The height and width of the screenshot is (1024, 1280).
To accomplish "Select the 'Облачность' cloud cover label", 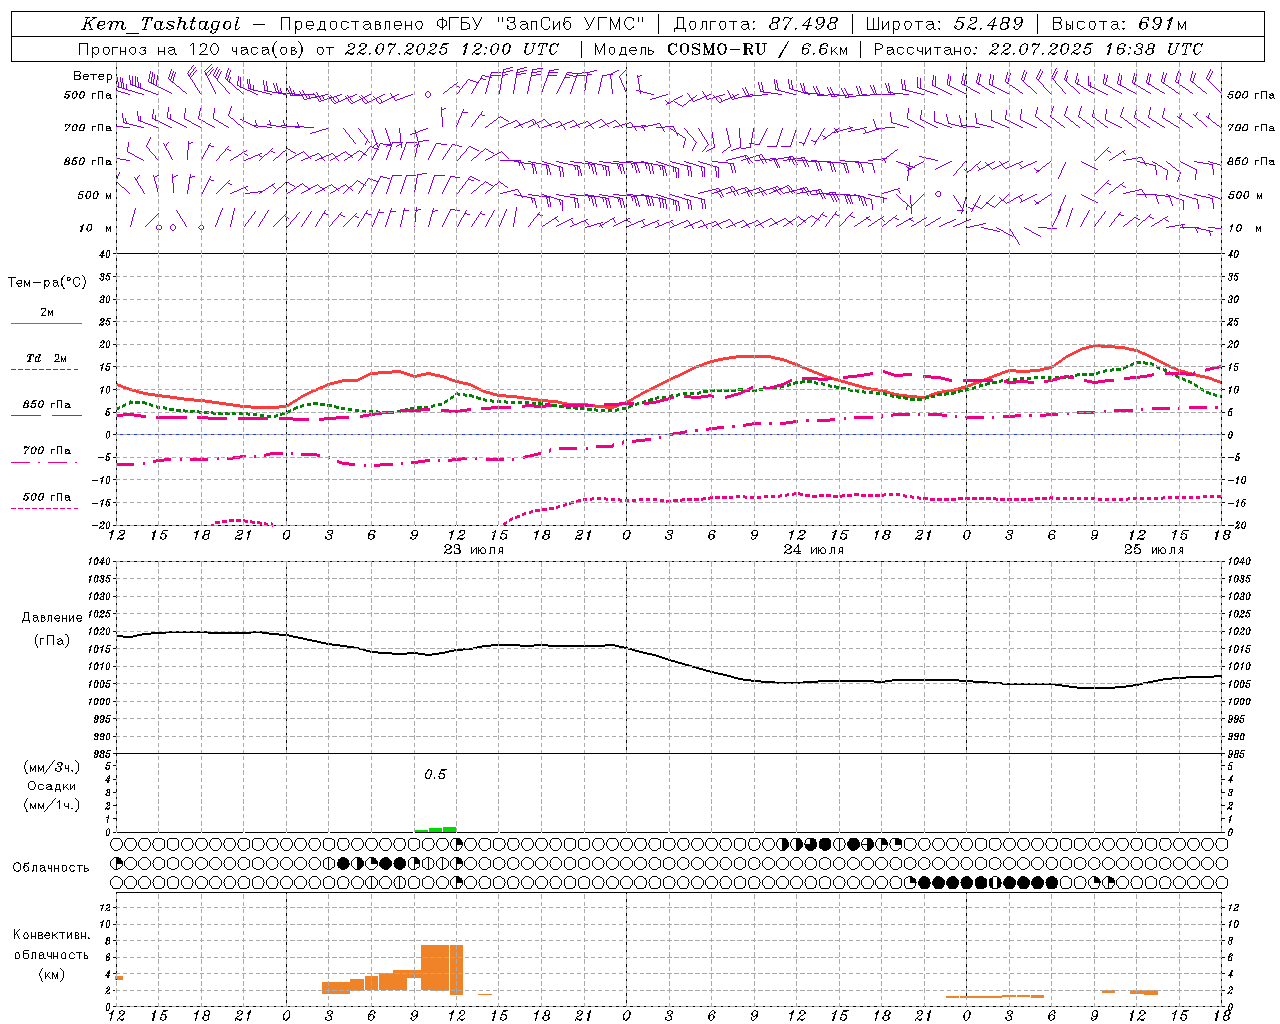I will coord(51,868).
